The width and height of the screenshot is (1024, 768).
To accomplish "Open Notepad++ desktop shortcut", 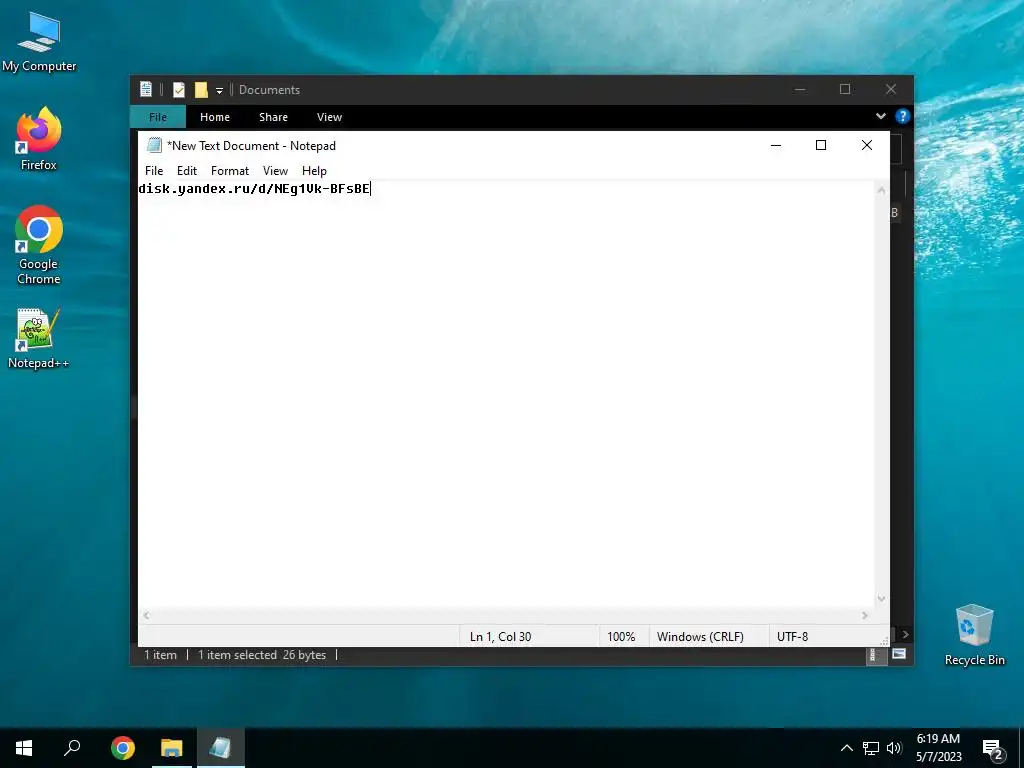I will (x=39, y=338).
